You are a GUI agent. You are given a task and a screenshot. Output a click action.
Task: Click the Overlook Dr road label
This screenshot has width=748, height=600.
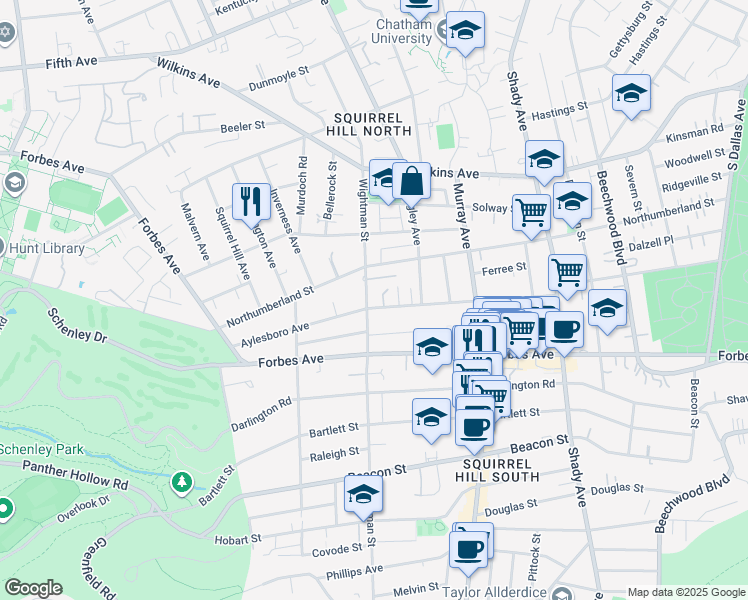click(x=83, y=508)
